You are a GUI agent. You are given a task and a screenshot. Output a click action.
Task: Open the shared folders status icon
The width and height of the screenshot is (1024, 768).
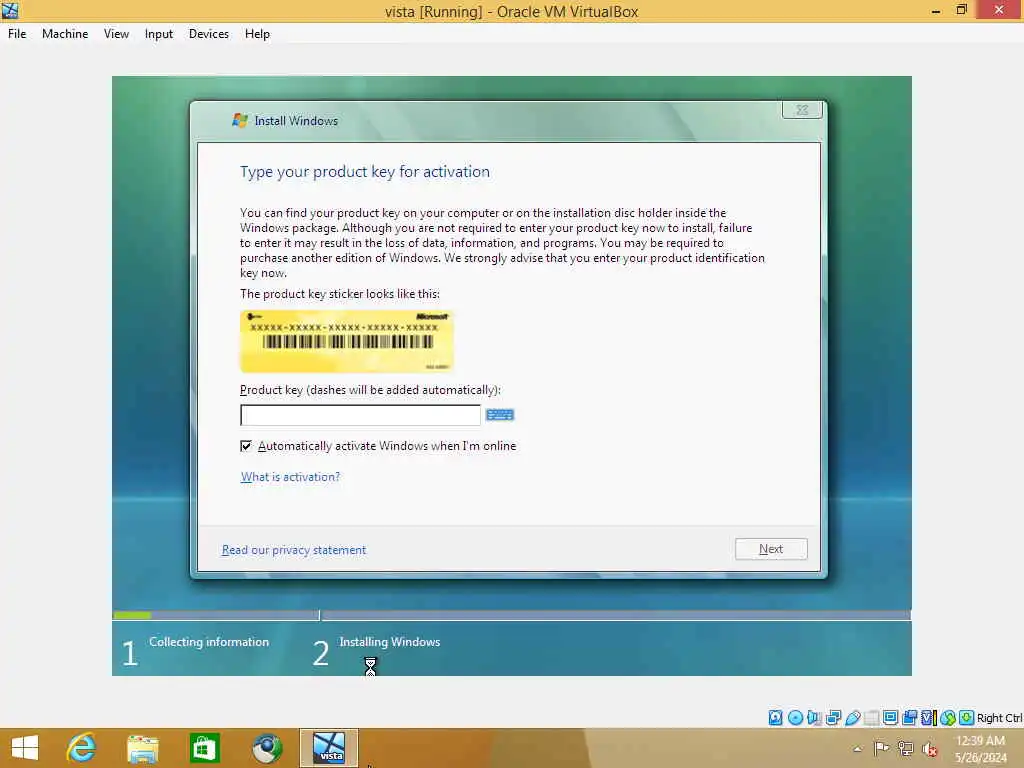[x=871, y=718]
